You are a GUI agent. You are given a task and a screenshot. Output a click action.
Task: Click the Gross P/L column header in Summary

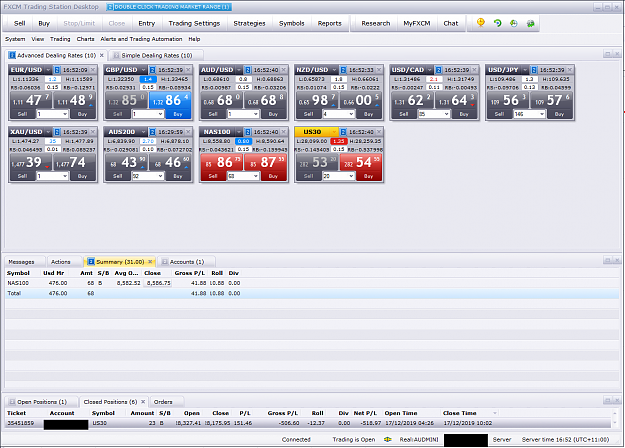(190, 273)
